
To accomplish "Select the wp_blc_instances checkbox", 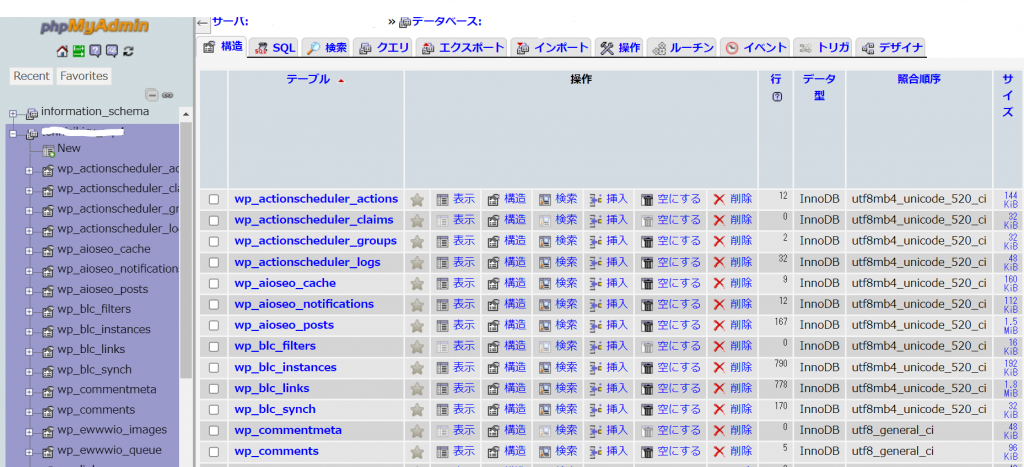I will pos(214,367).
